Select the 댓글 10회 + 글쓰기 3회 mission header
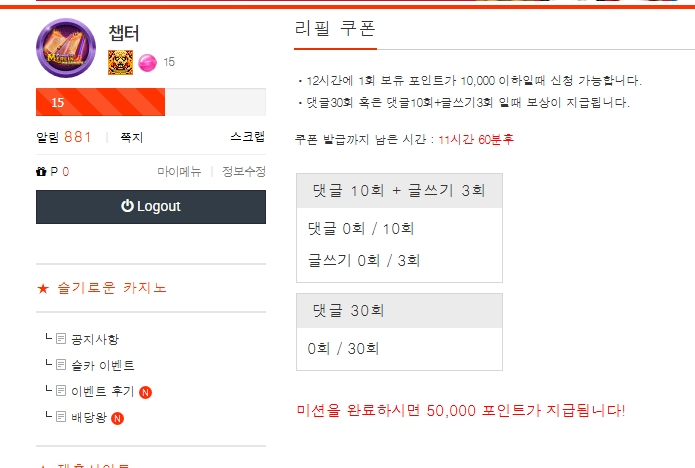 pos(399,191)
